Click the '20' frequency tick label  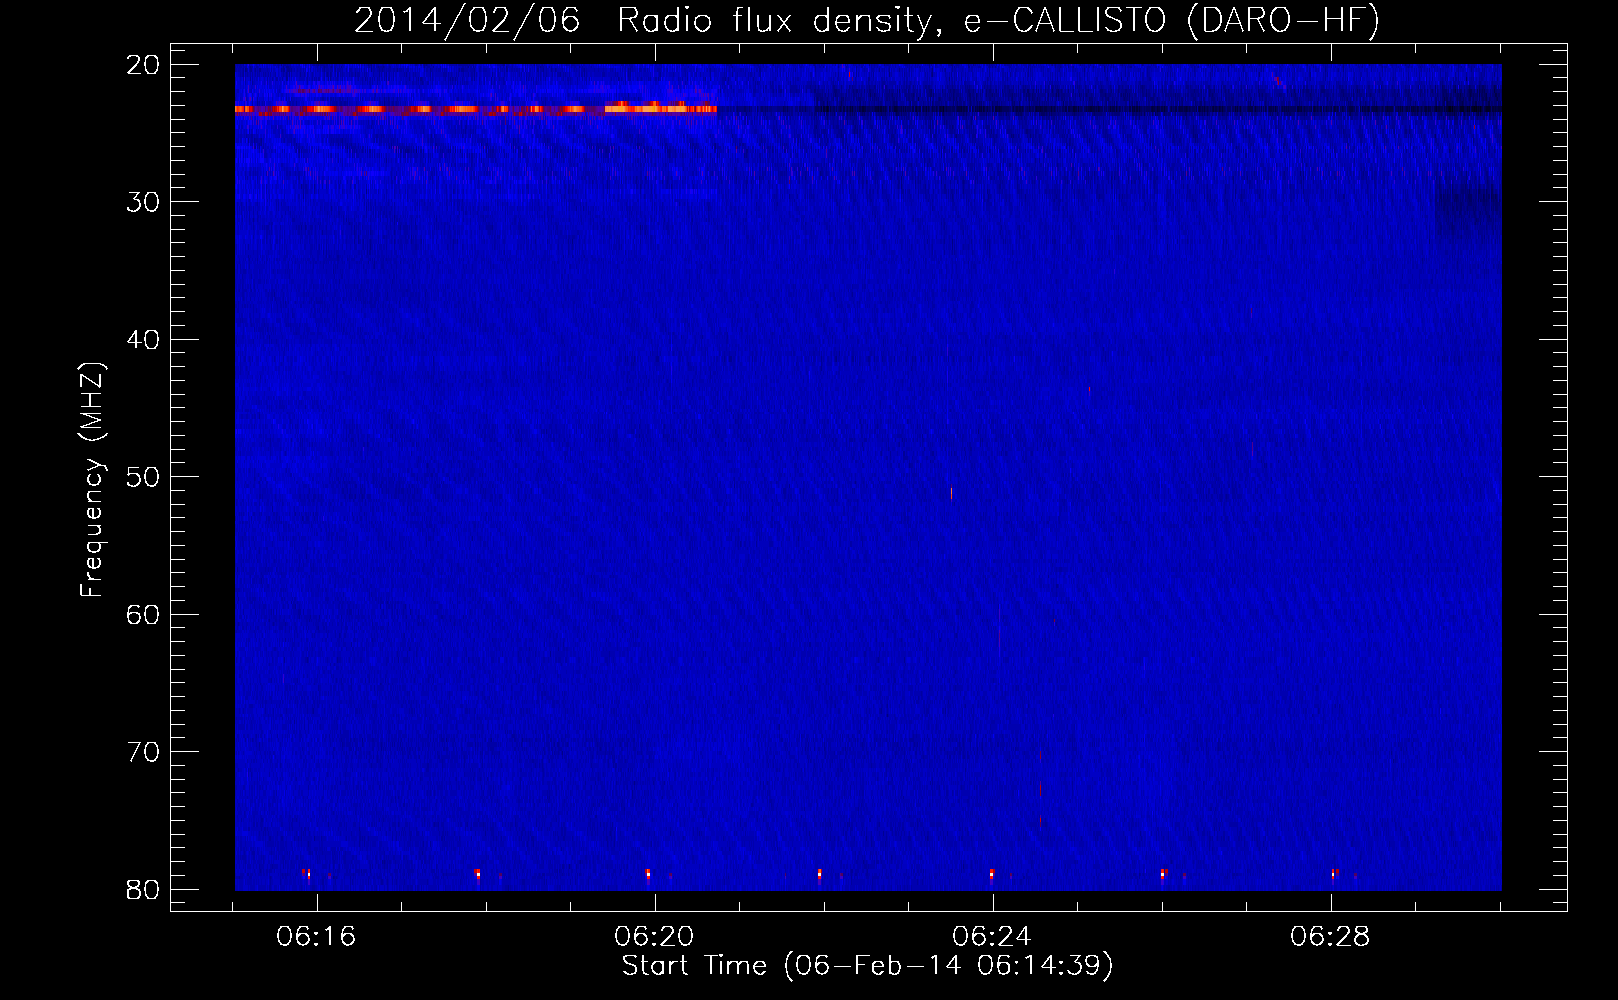(x=144, y=65)
